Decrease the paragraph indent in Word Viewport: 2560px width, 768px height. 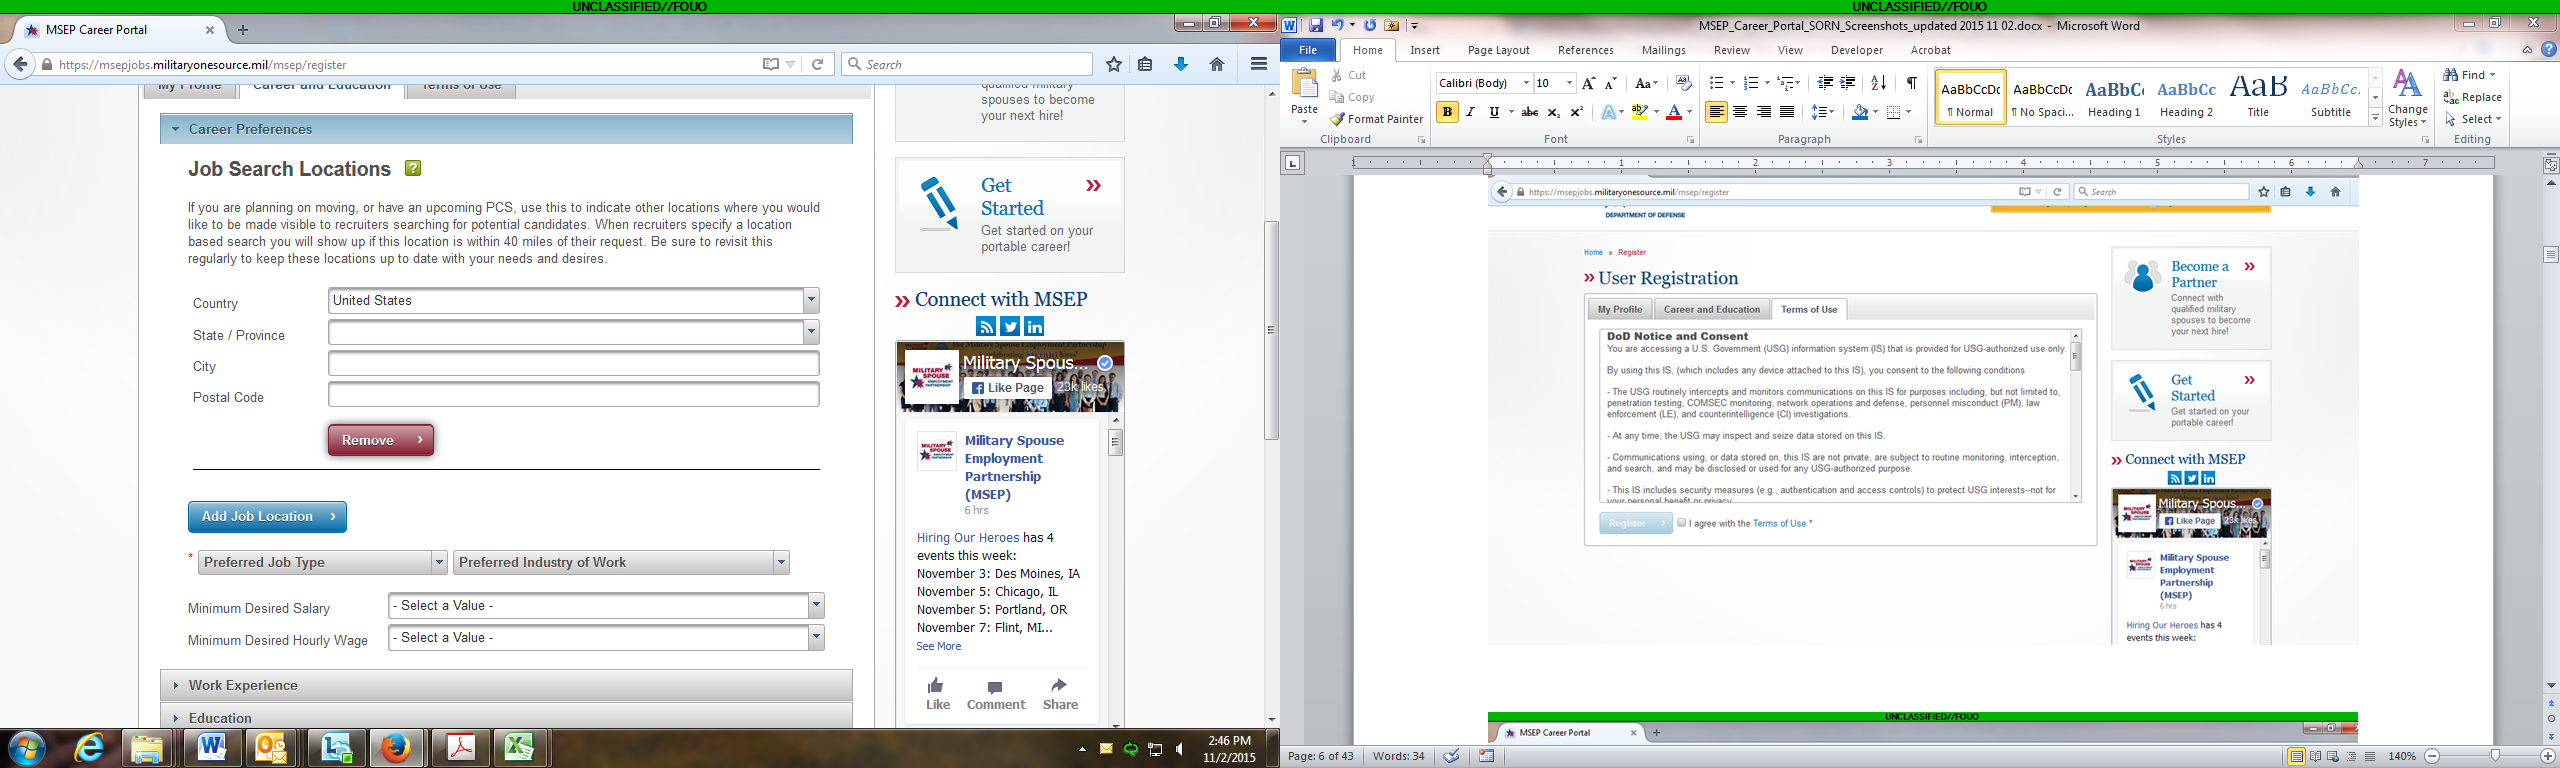click(x=1825, y=83)
